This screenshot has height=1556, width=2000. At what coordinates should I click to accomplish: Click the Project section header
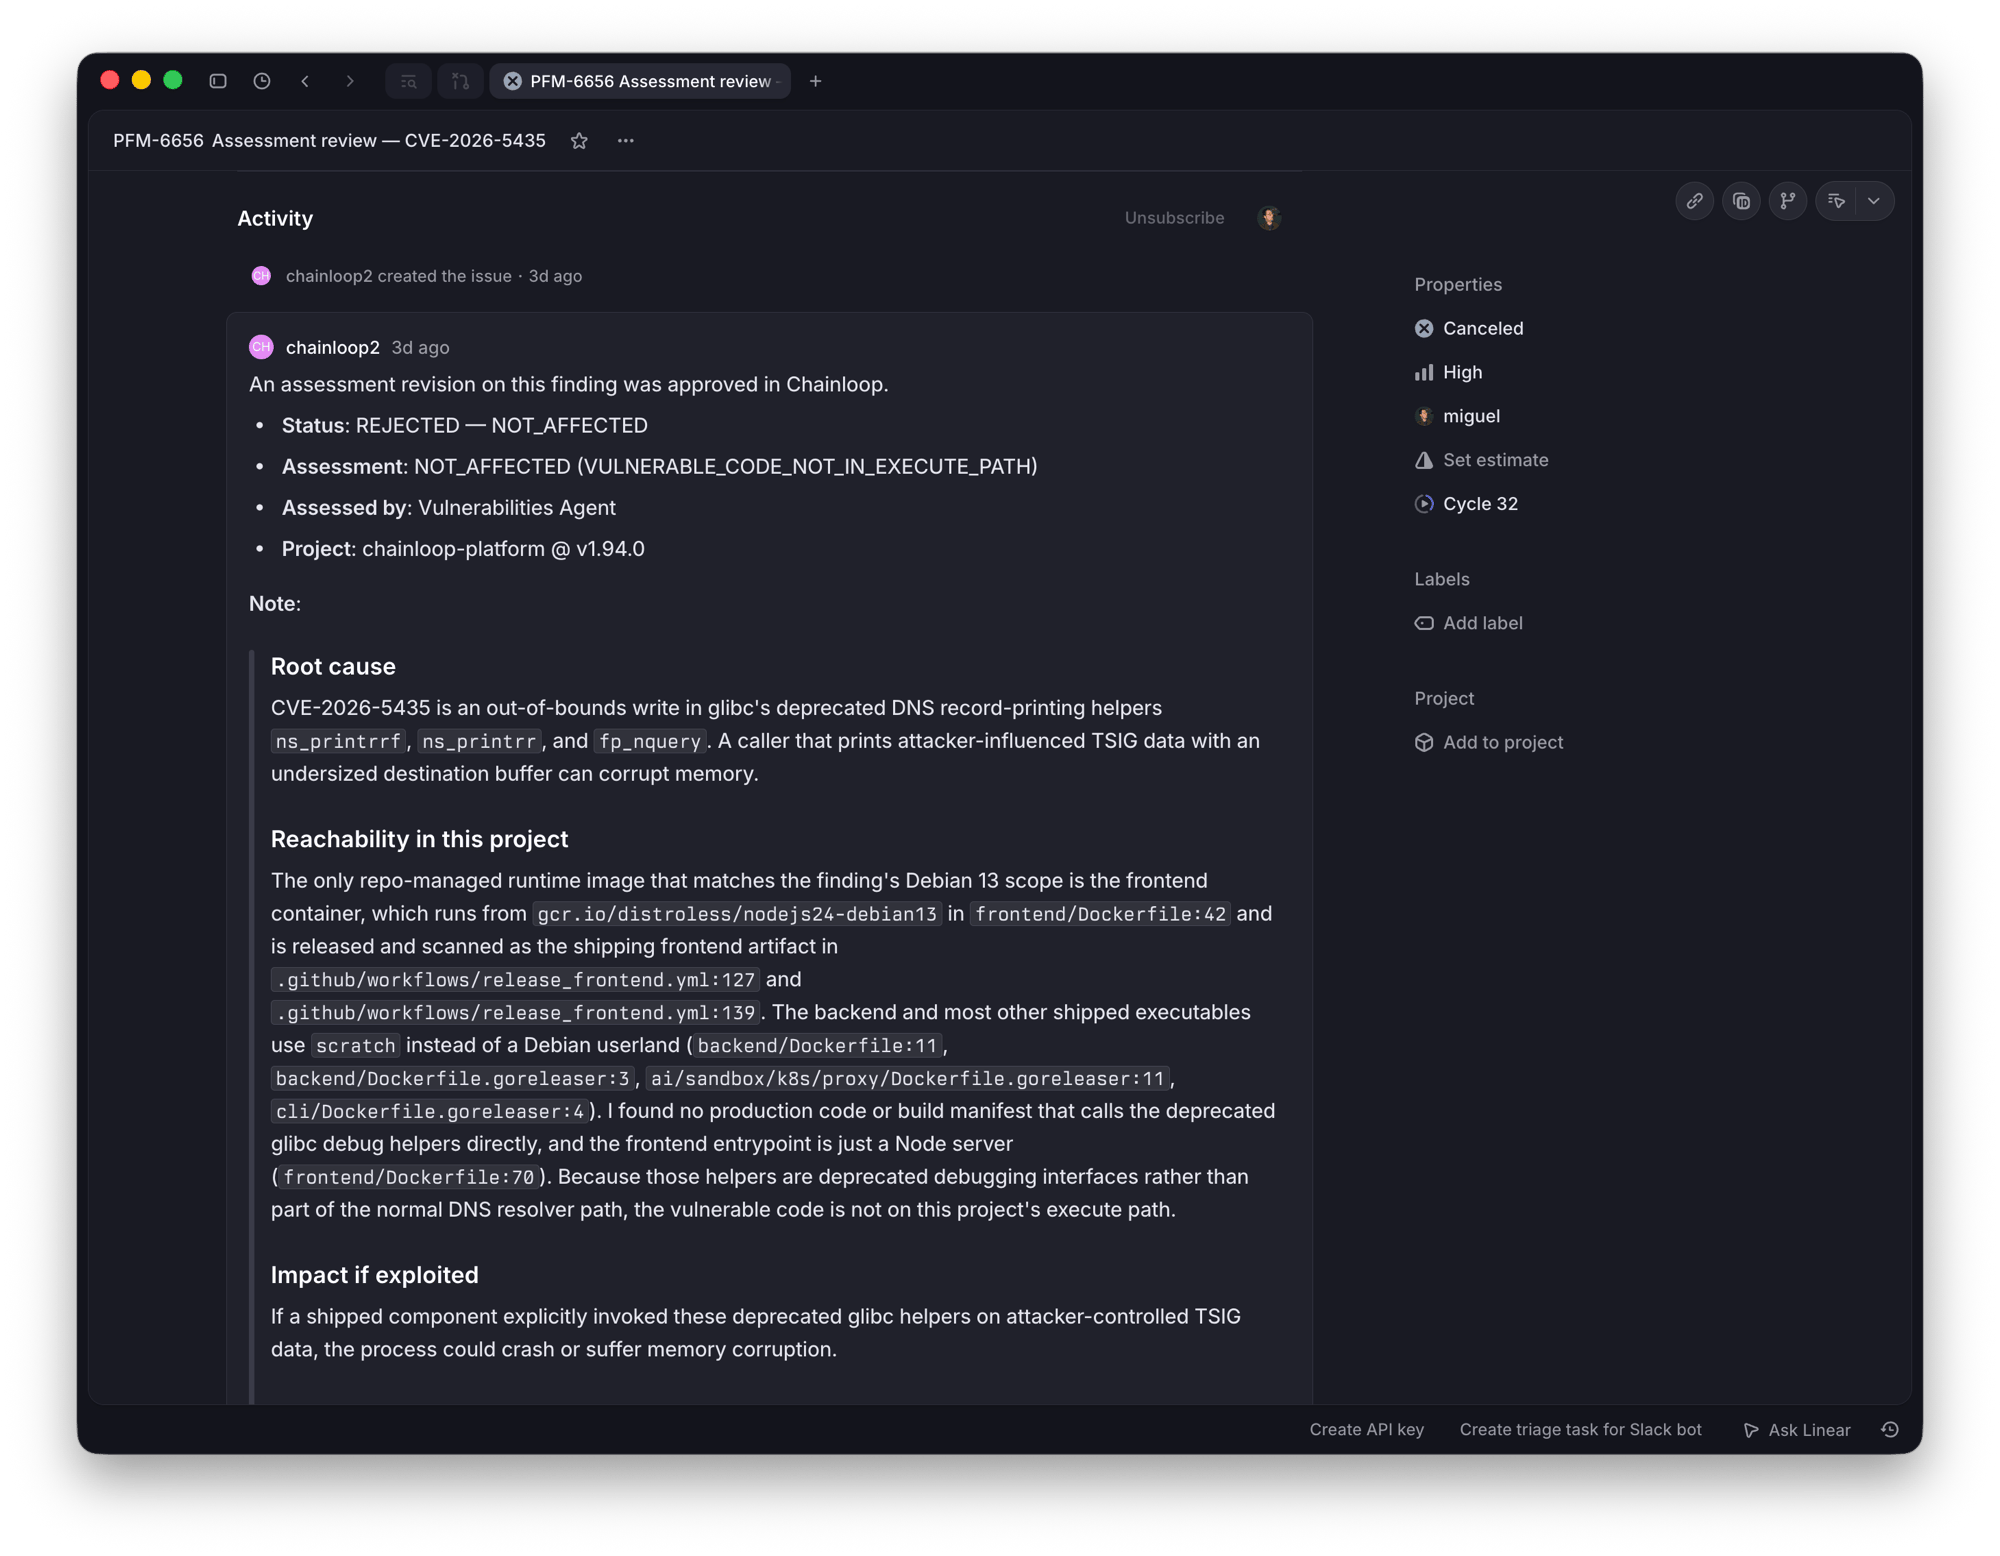(1444, 699)
